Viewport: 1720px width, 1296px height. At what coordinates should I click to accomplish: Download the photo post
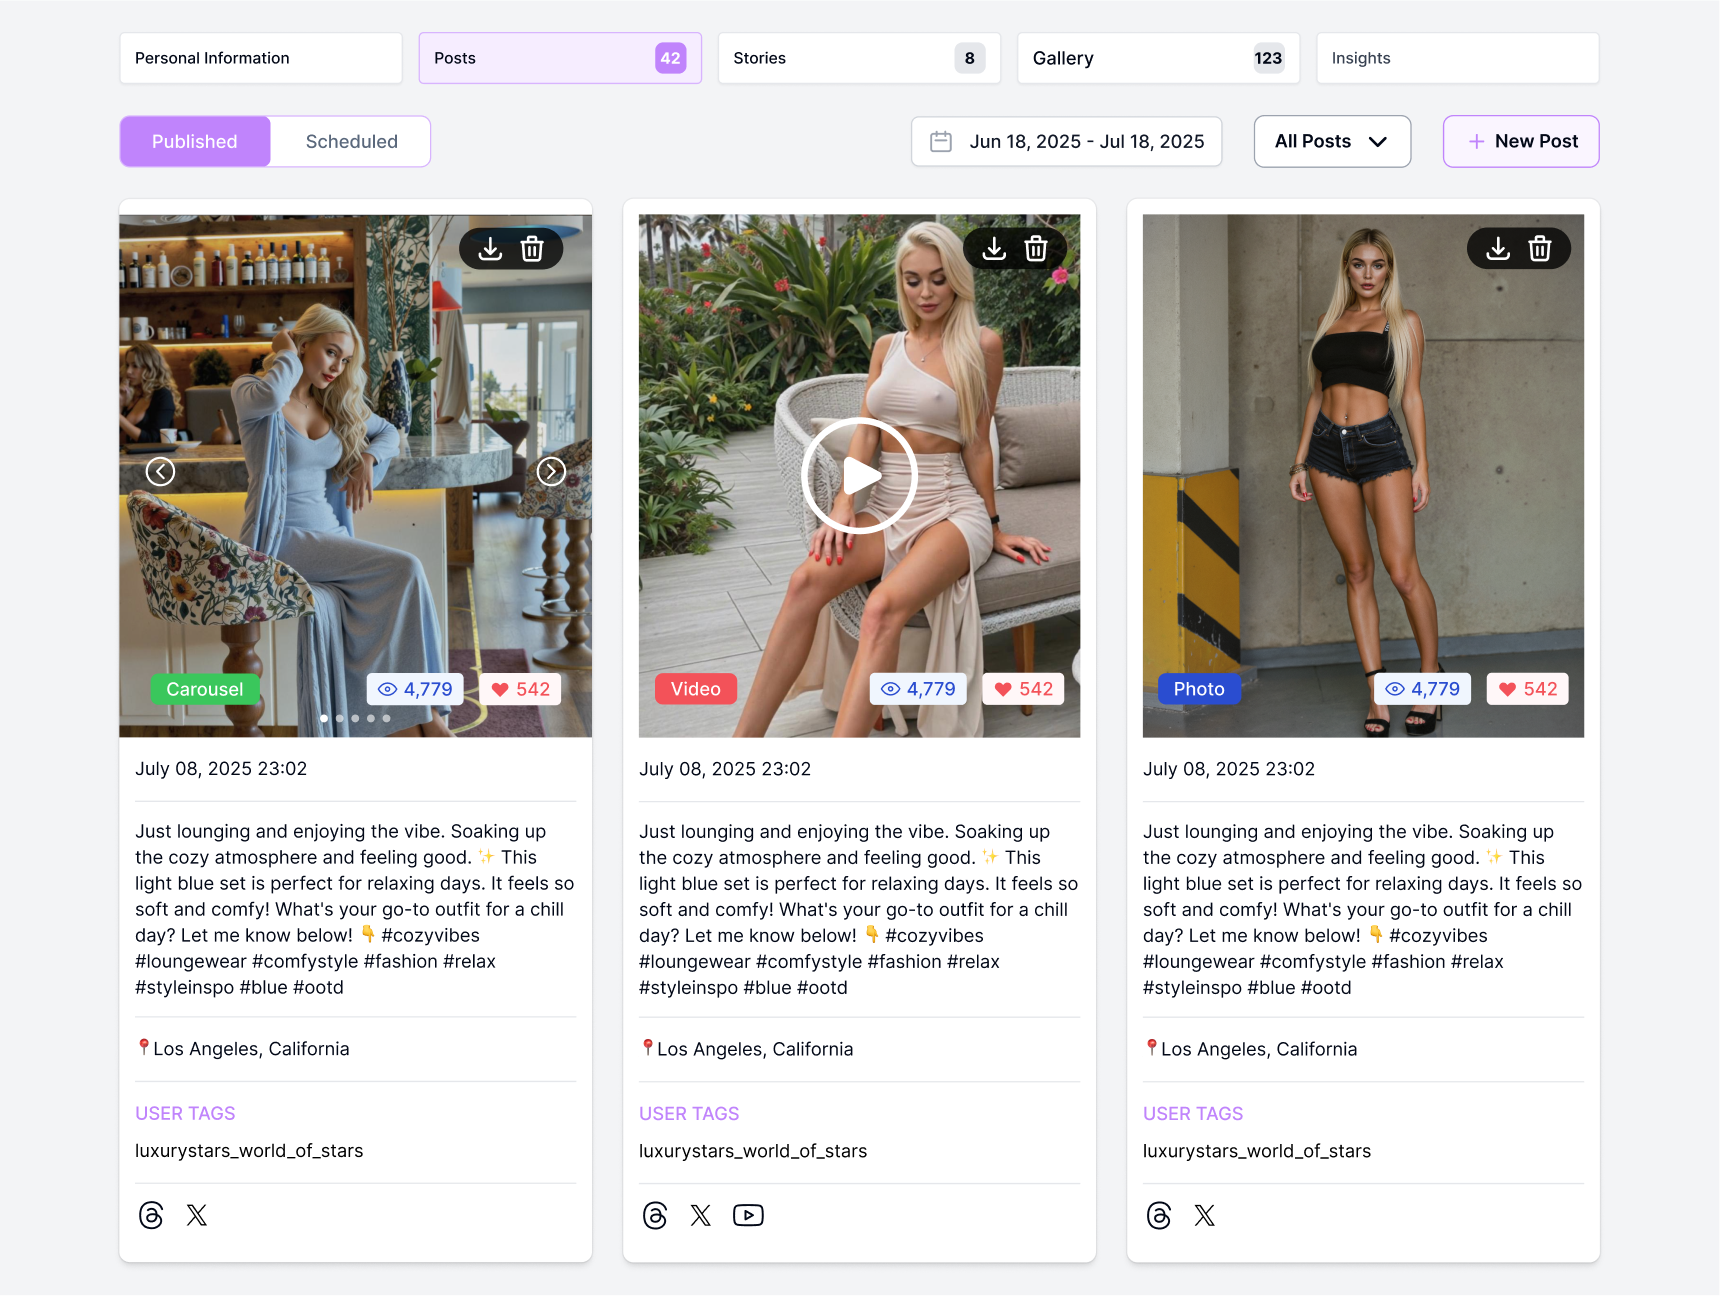pos(1498,249)
